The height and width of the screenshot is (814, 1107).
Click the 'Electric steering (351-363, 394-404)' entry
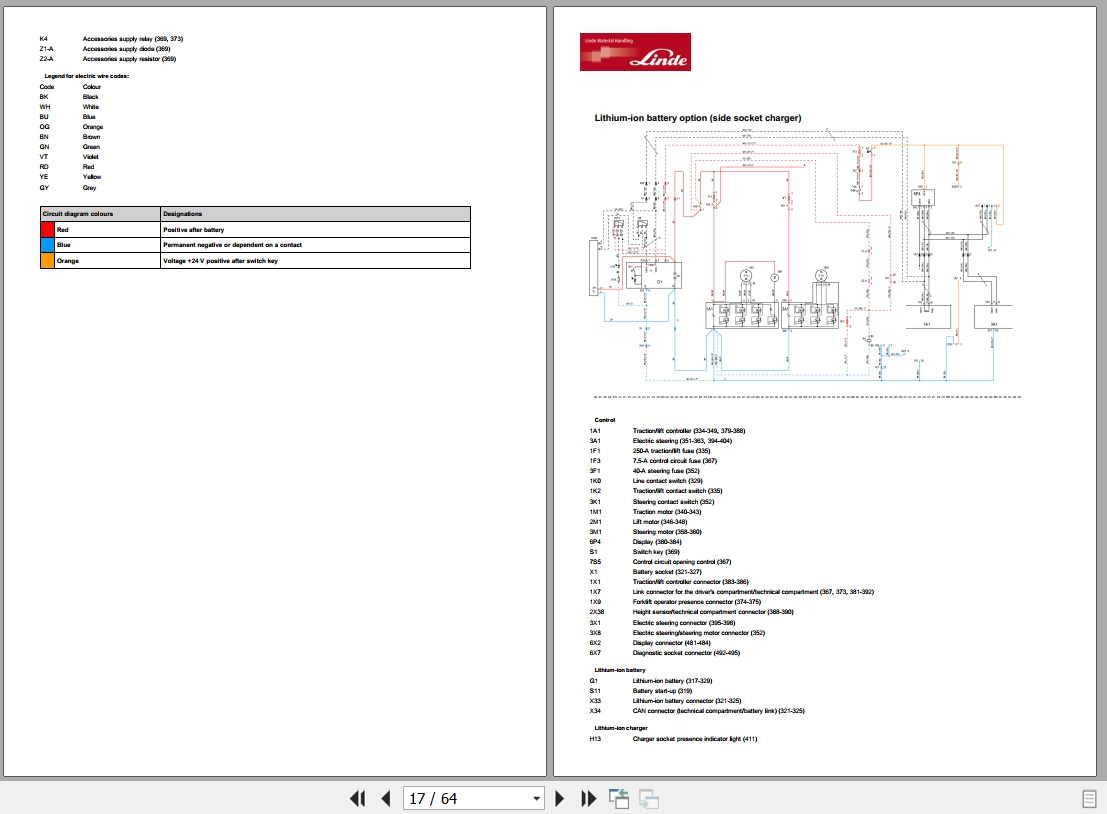pos(682,441)
